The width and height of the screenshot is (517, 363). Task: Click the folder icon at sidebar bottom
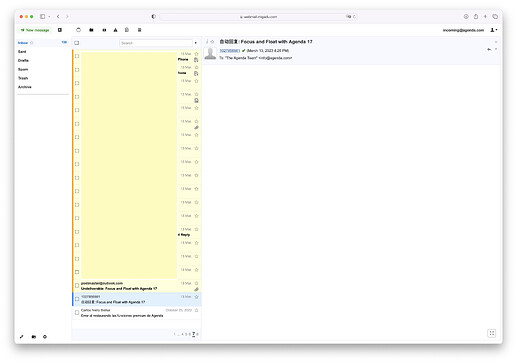(34, 337)
